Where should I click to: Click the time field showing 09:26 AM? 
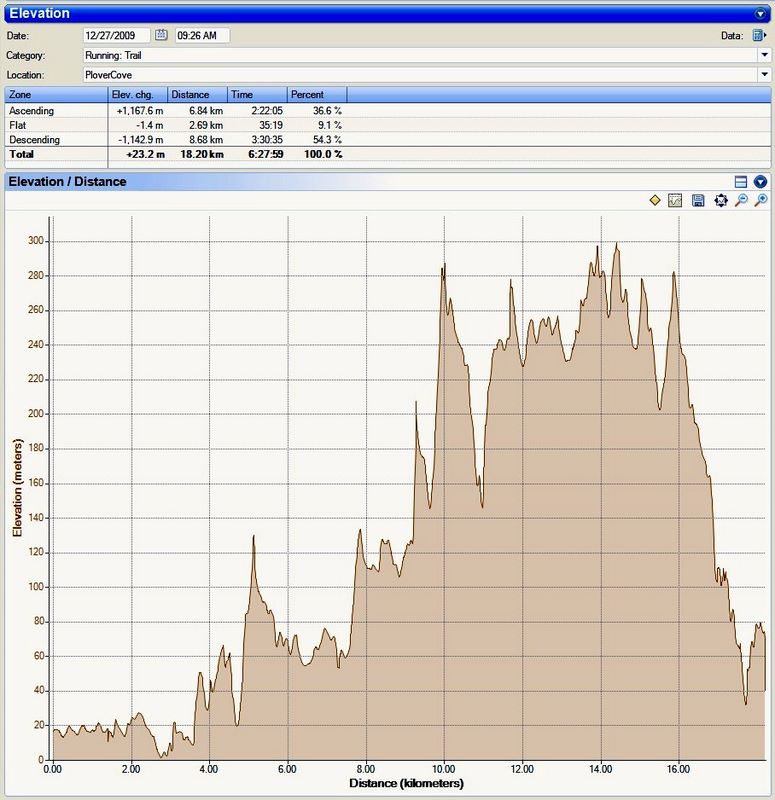202,35
